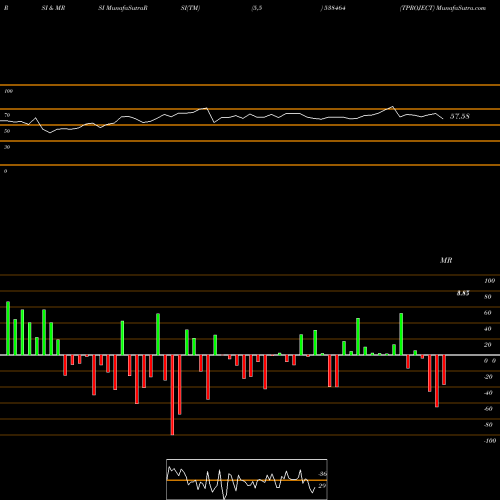Viewport: 500px width, 500px height.
Task: Click the MR axis label "0 0"
Action: pyautogui.click(x=490, y=361)
